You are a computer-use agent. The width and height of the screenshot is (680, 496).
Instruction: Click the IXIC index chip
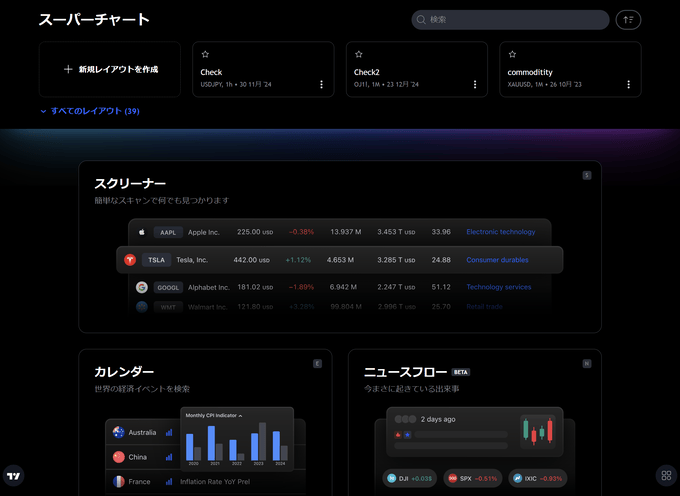538,478
